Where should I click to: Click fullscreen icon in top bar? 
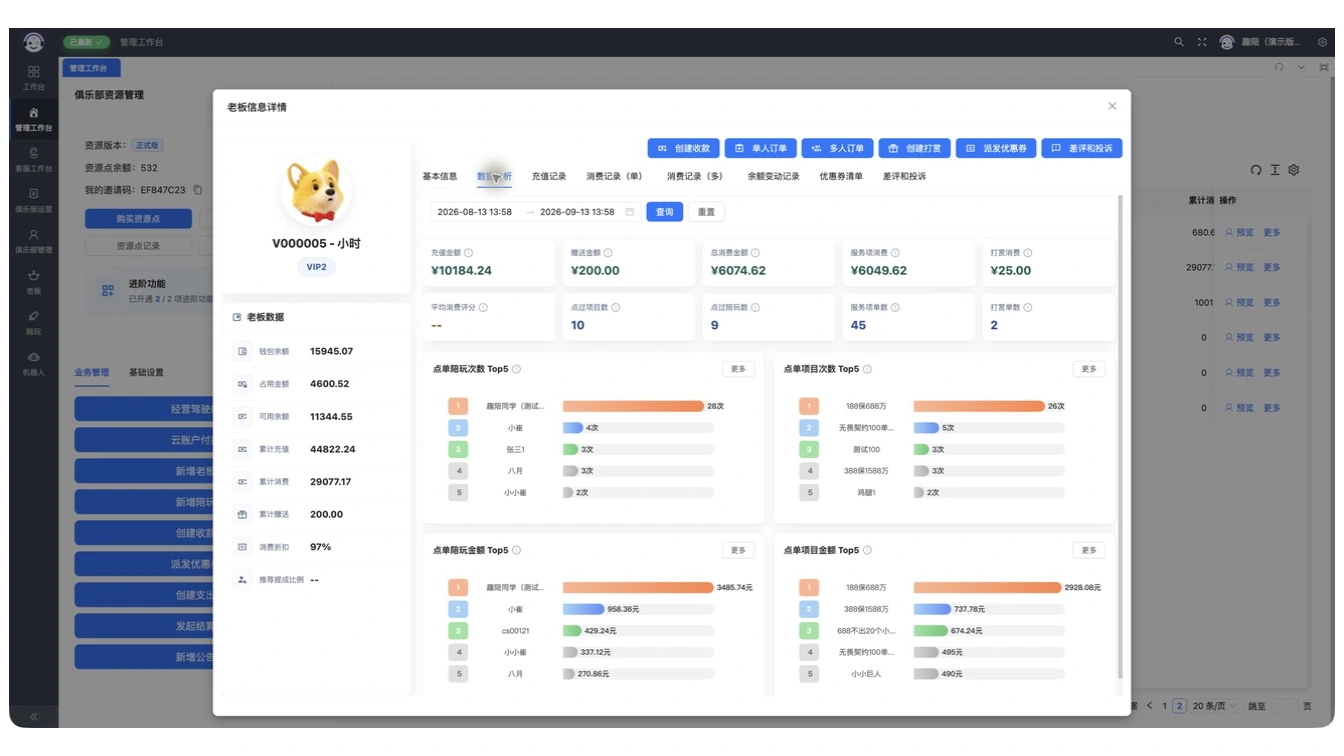tap(1202, 42)
